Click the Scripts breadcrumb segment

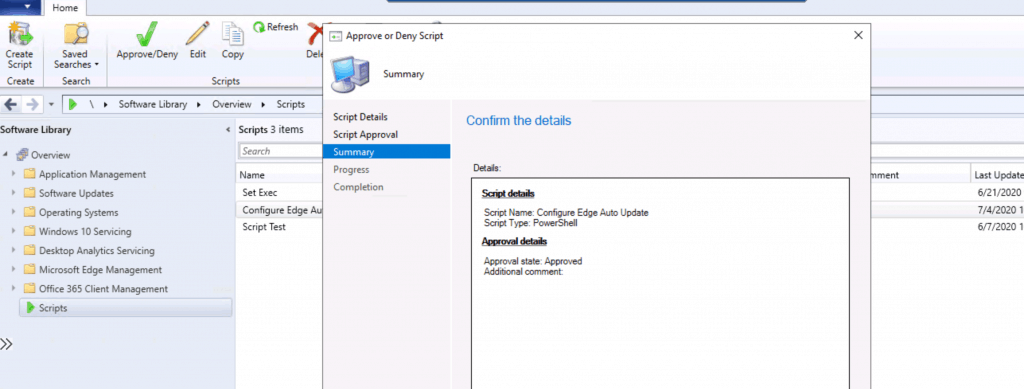(291, 104)
